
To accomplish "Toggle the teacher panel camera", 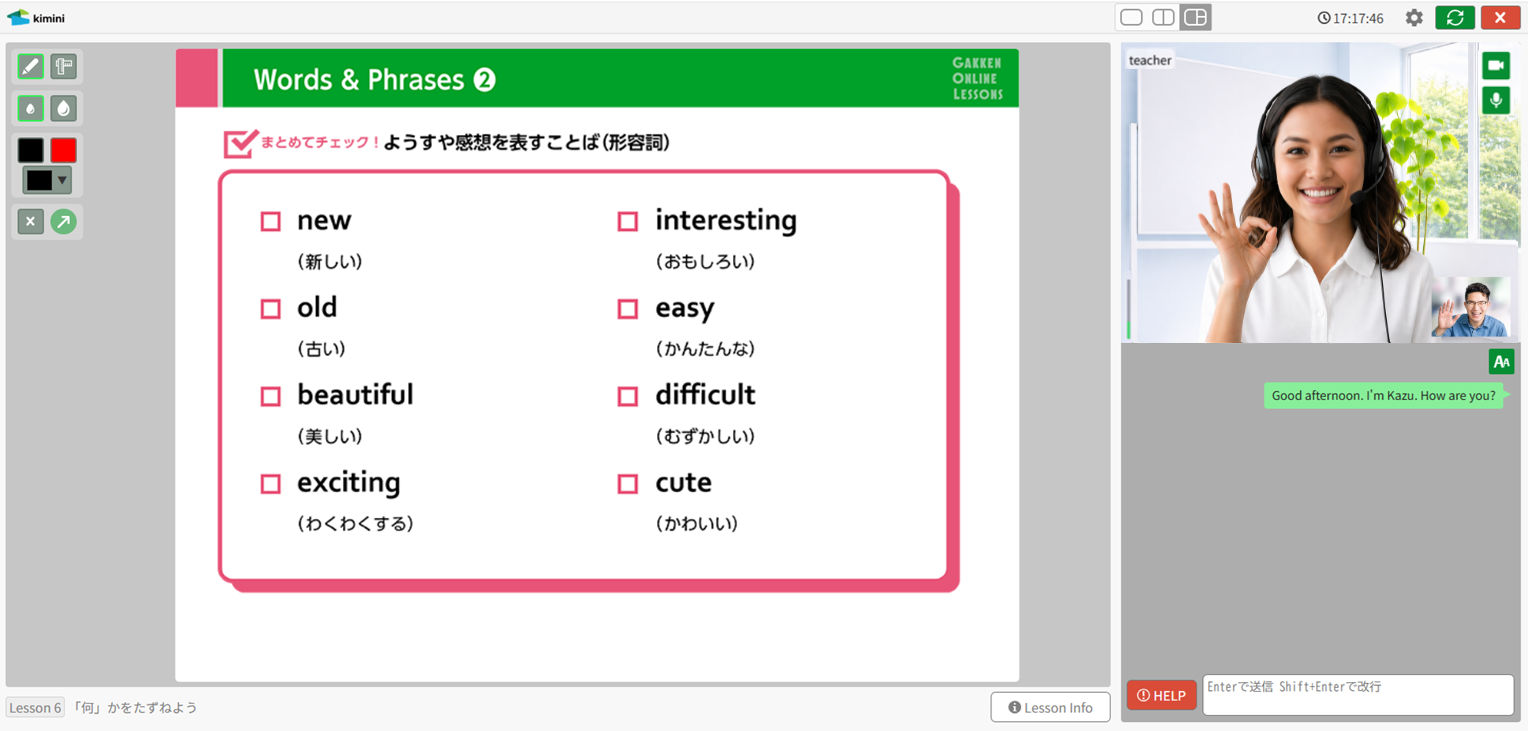I will click(1496, 66).
